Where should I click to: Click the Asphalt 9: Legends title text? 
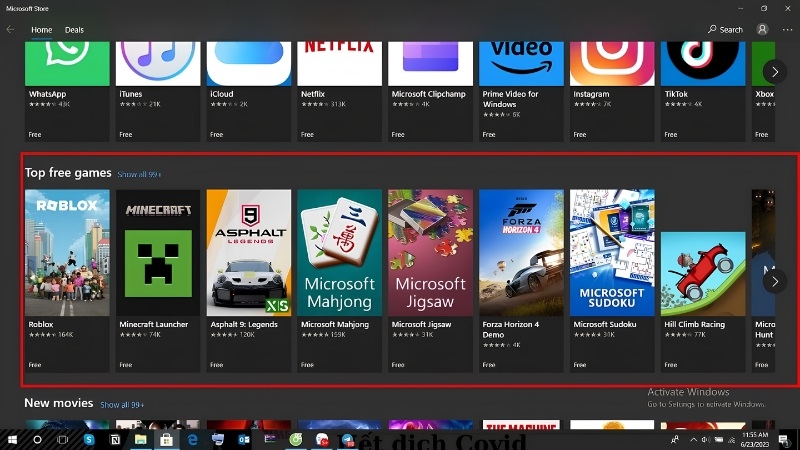click(244, 324)
